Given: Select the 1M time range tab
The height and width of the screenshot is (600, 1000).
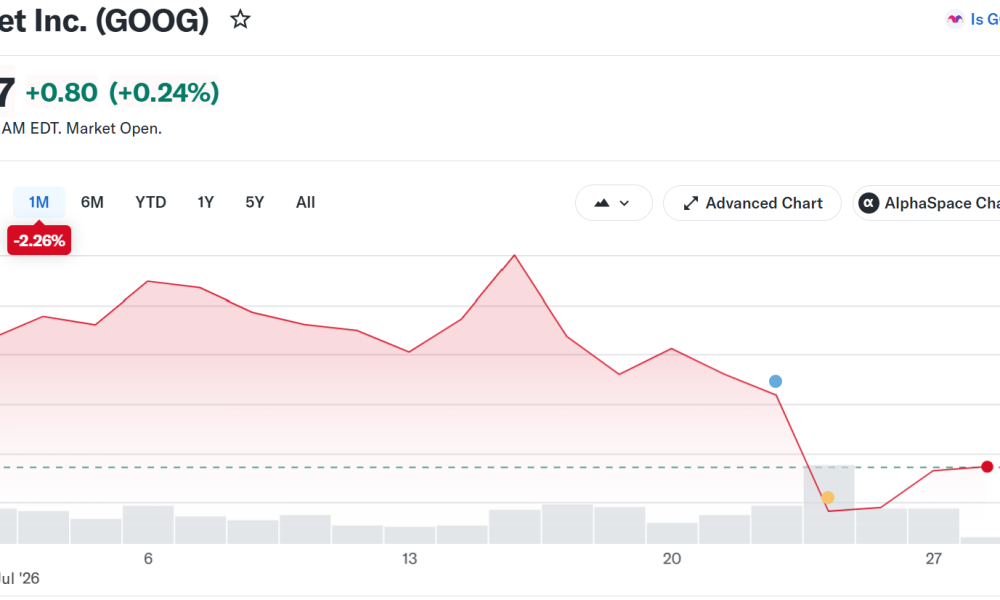Looking at the screenshot, I should tap(39, 203).
